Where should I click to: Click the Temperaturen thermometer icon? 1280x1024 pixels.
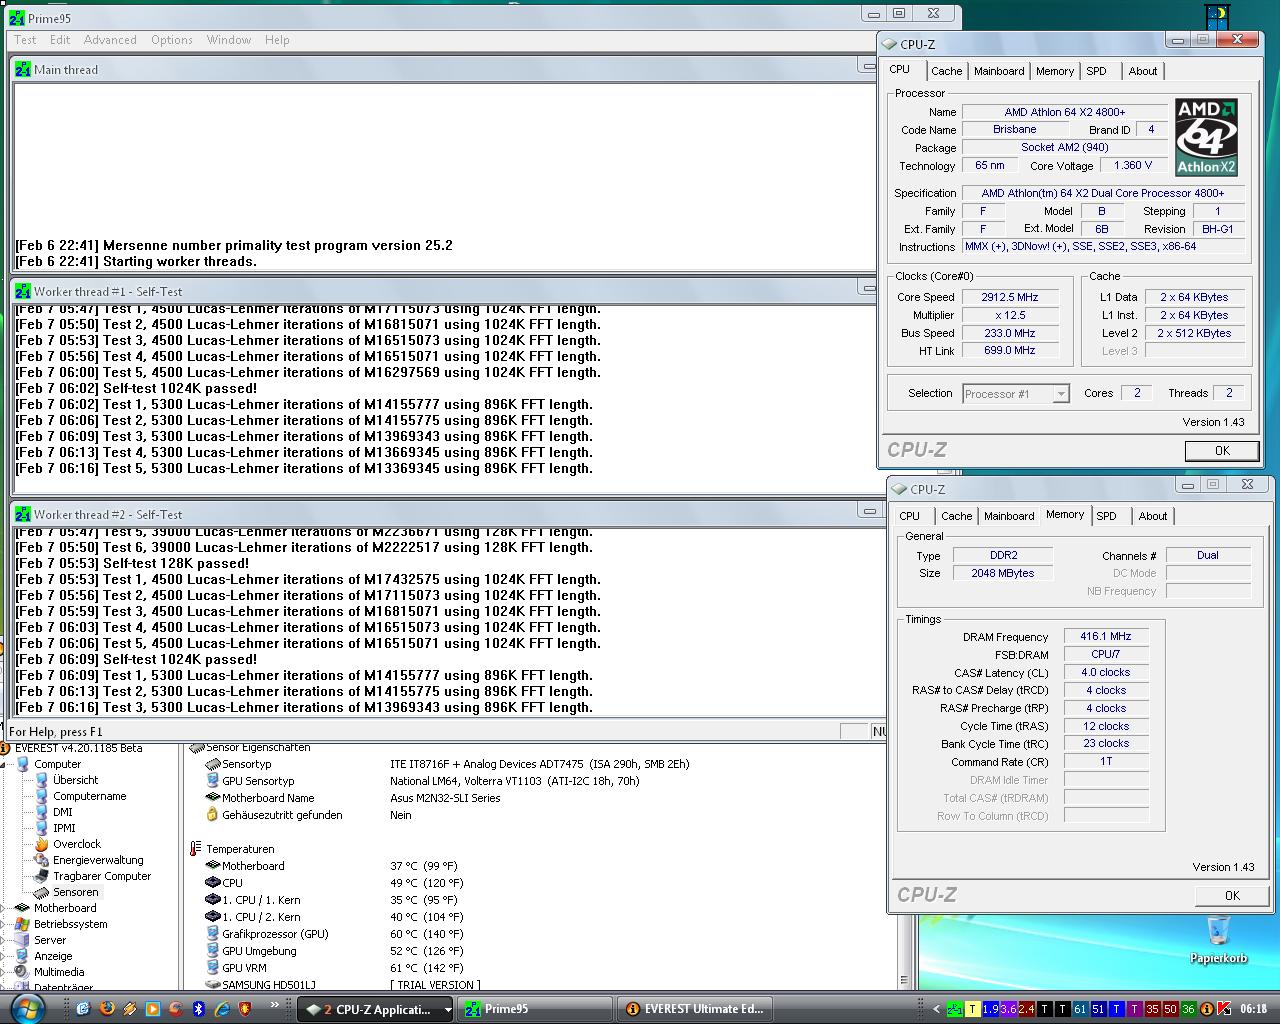pos(195,849)
